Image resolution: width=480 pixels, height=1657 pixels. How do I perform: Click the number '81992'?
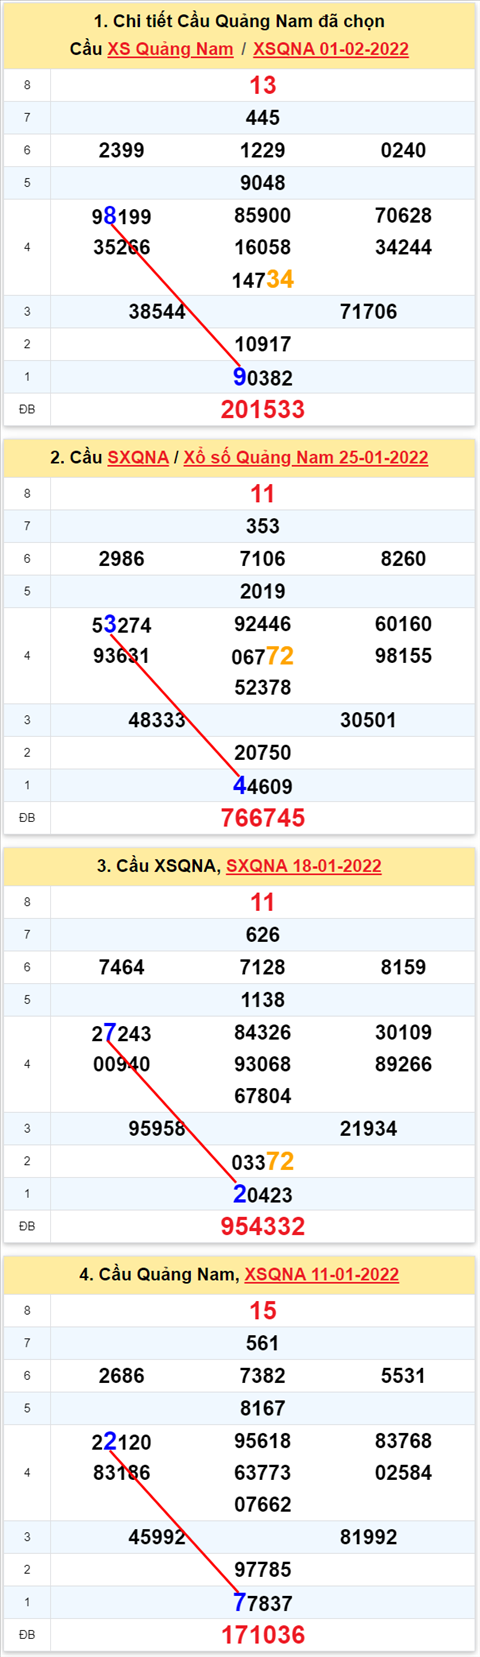click(369, 1537)
